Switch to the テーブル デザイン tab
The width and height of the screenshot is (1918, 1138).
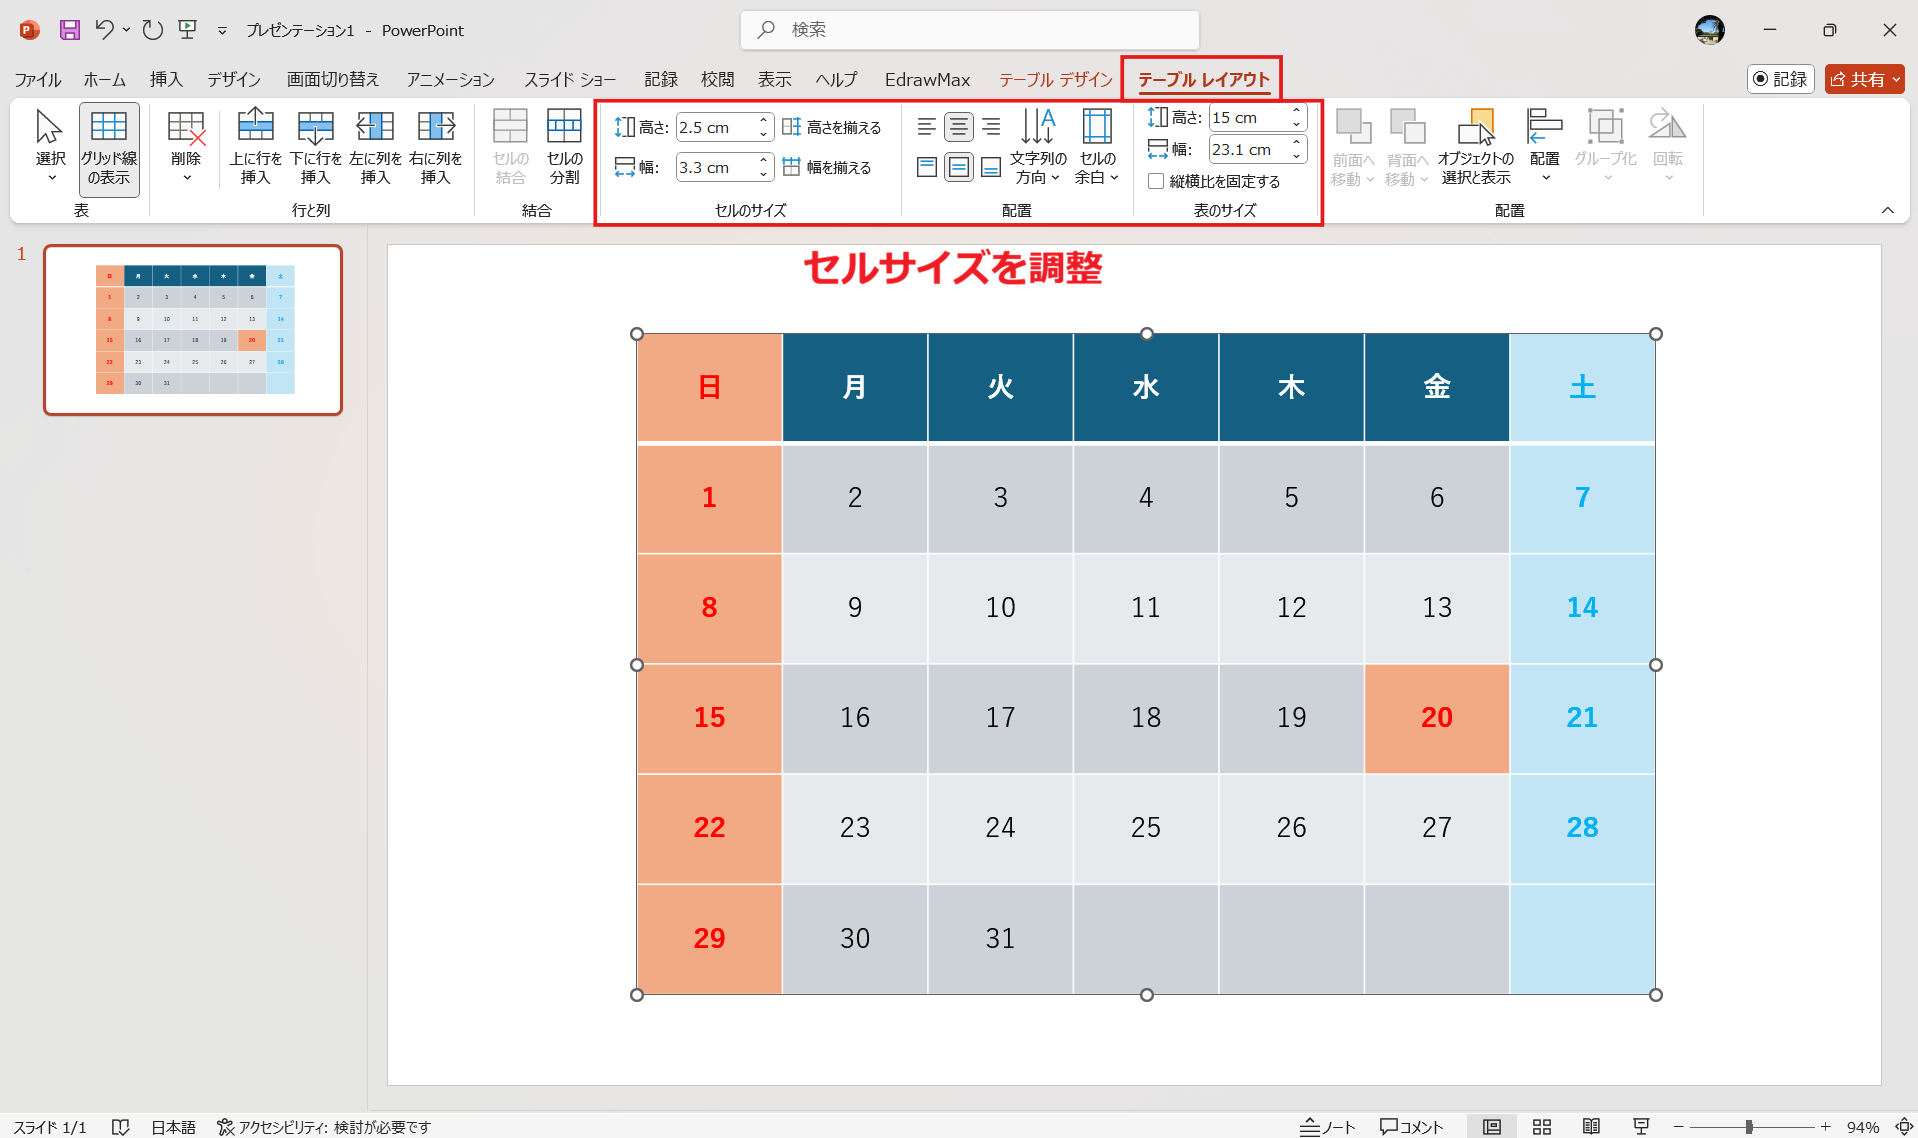pyautogui.click(x=1055, y=79)
